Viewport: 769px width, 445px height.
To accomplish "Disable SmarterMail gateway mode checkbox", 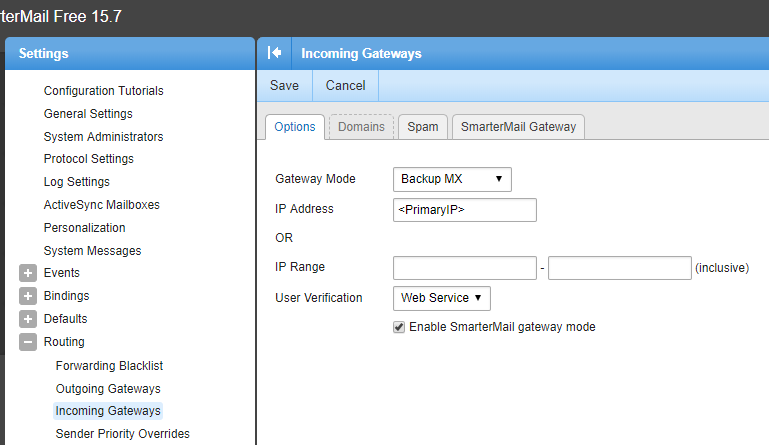I will 399,327.
